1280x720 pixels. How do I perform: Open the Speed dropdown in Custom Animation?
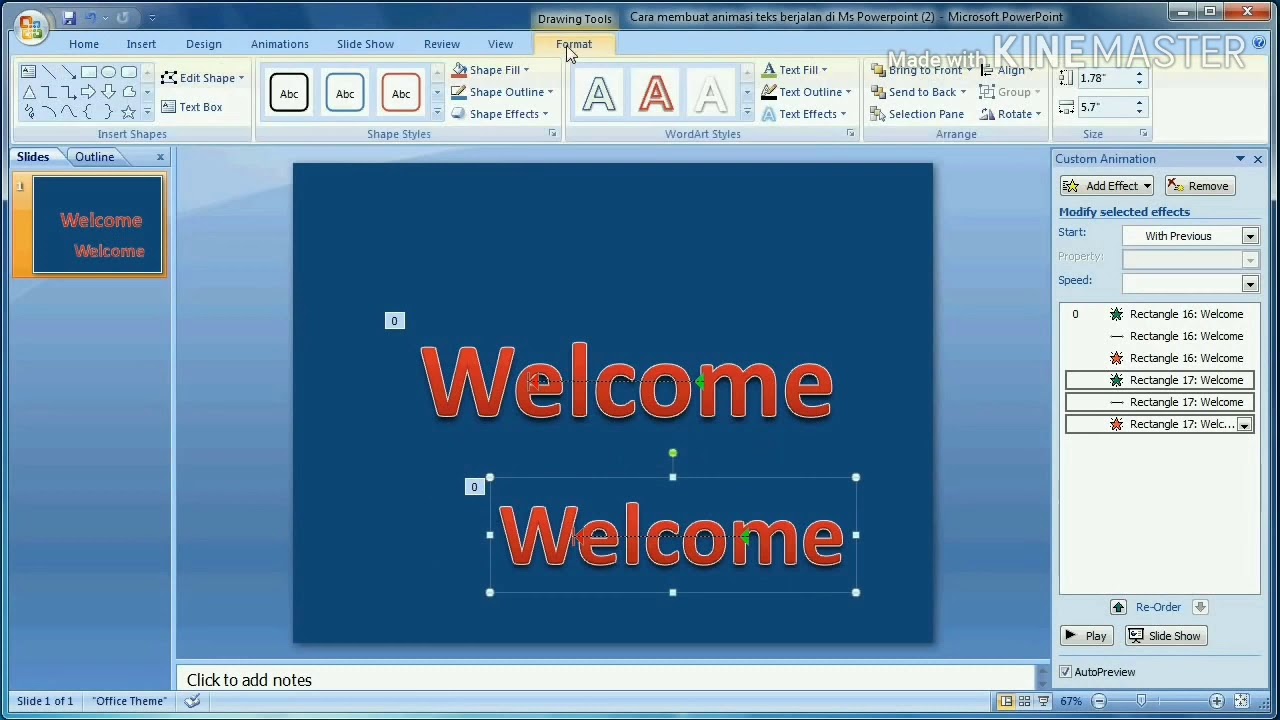click(1250, 284)
